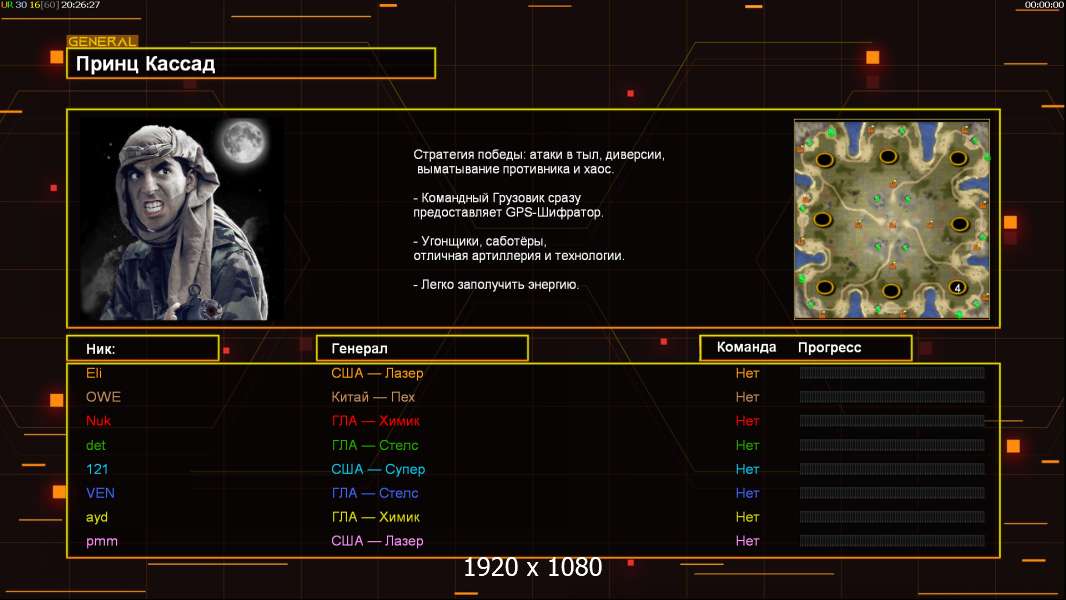The width and height of the screenshot is (1066, 600).
Task: Click the elapsed timer in top-right corner
Action: pos(1044,5)
